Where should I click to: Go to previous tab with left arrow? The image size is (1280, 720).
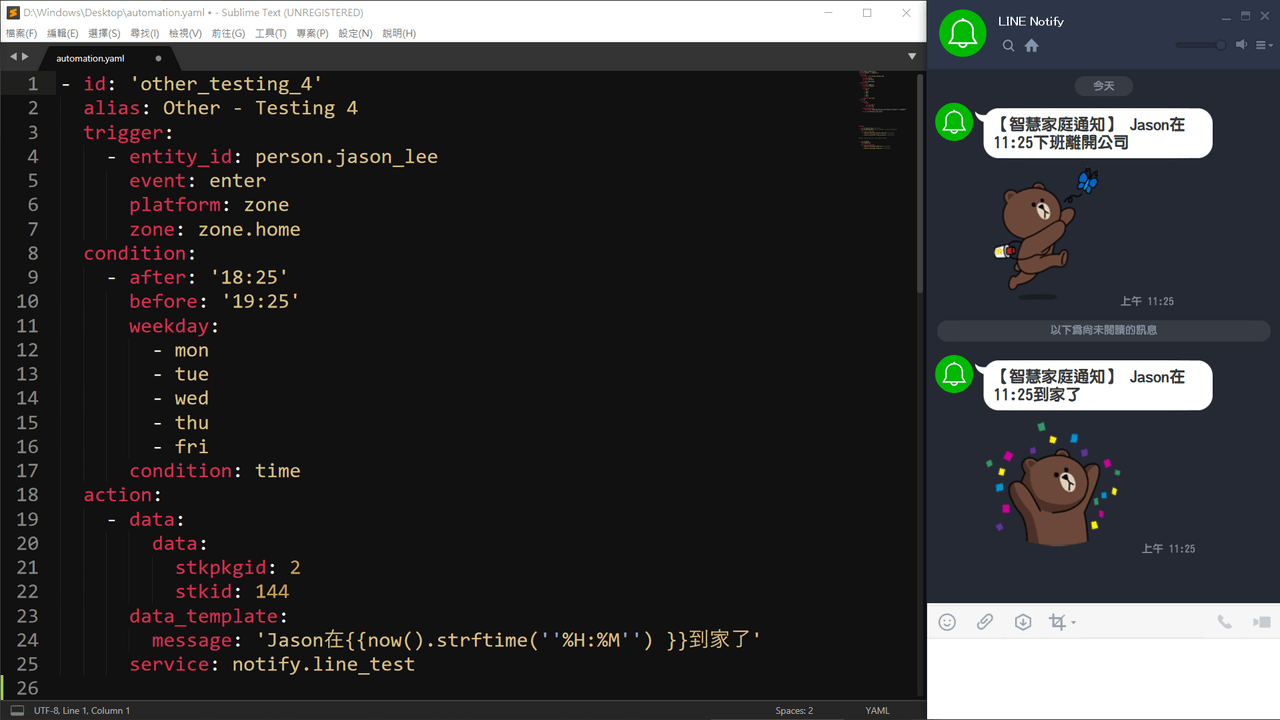12,57
